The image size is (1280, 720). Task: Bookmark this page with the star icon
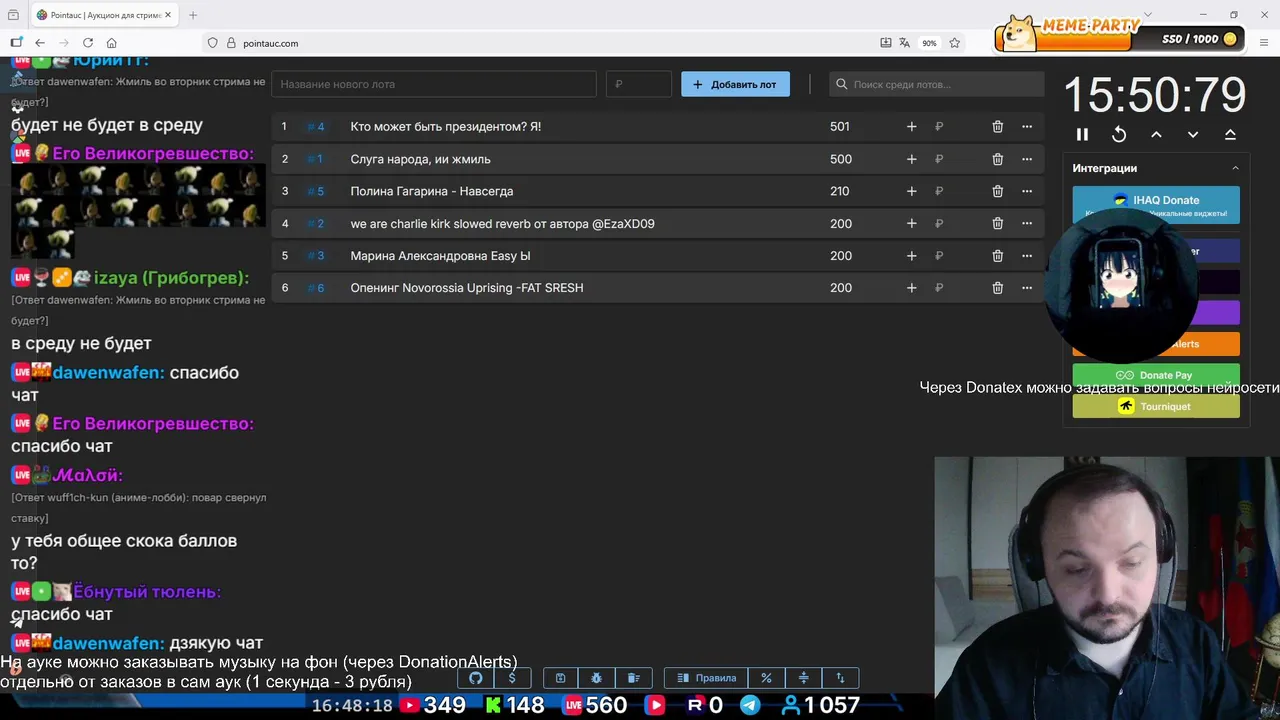coord(955,43)
